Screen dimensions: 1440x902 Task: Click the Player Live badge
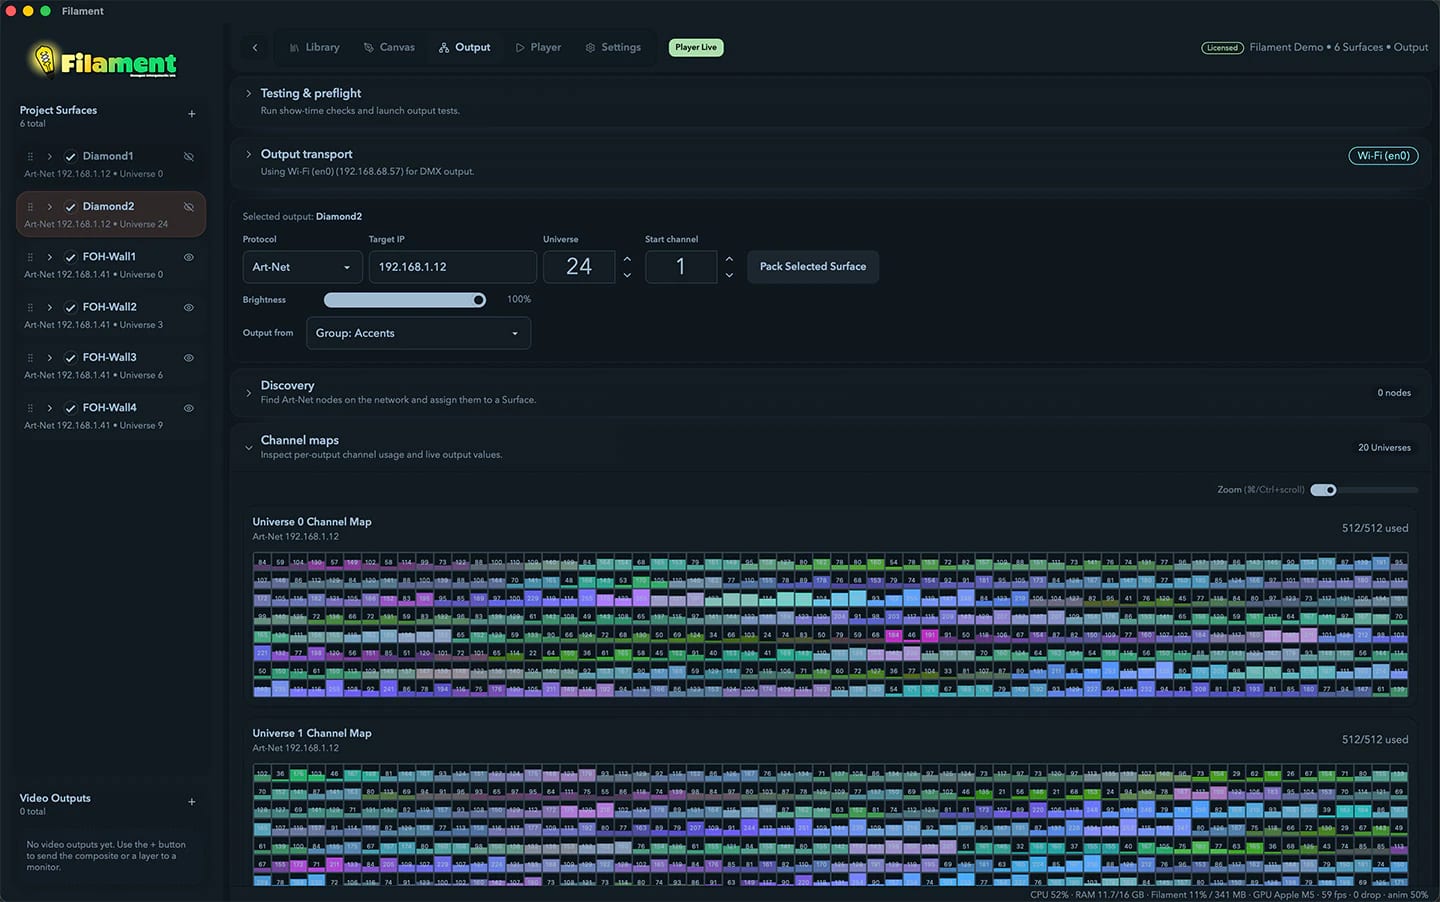(x=696, y=47)
